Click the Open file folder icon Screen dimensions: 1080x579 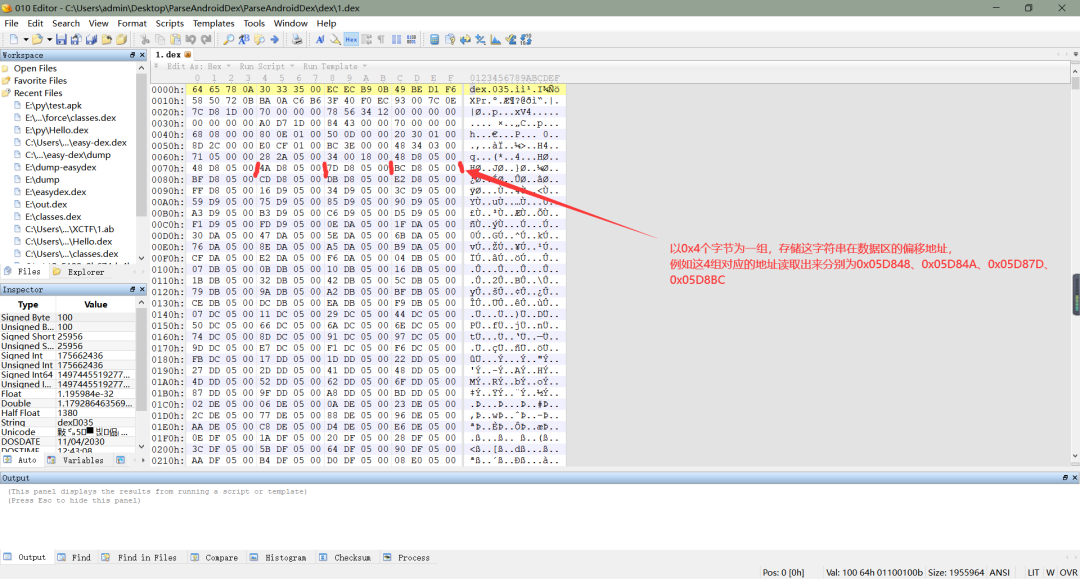click(x=37, y=39)
